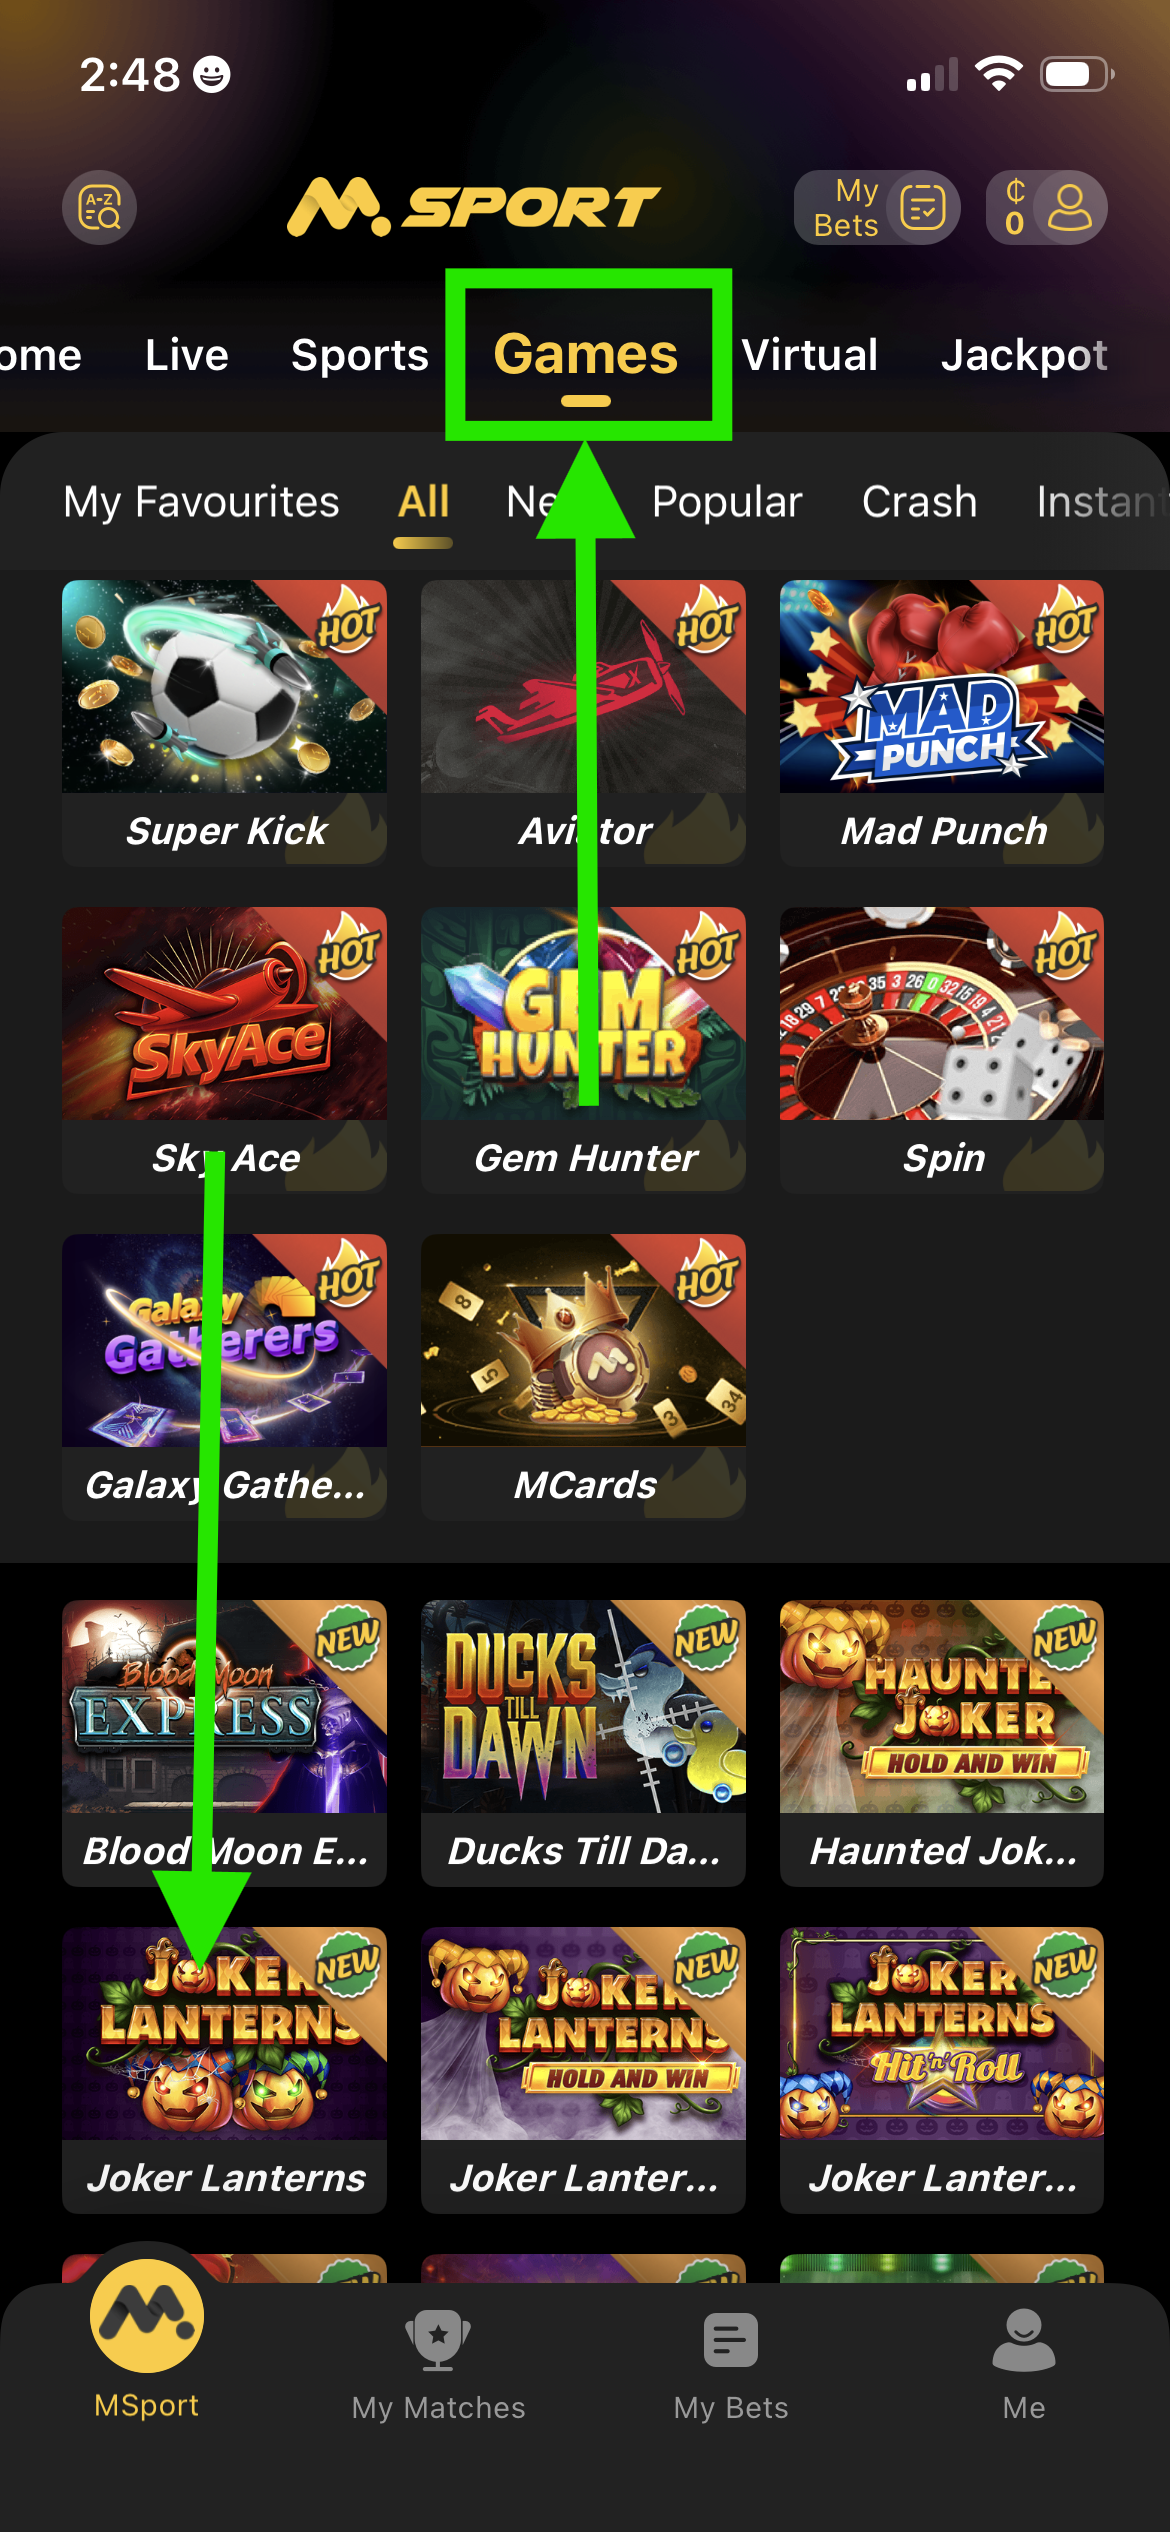Launch the Mad Punch game
1170x2532 pixels.
coord(942,722)
